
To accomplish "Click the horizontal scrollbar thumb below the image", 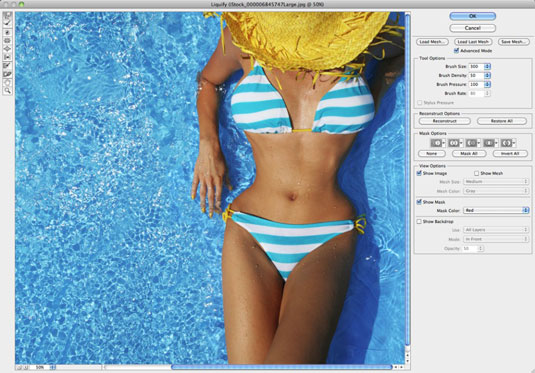I will pos(281,367).
